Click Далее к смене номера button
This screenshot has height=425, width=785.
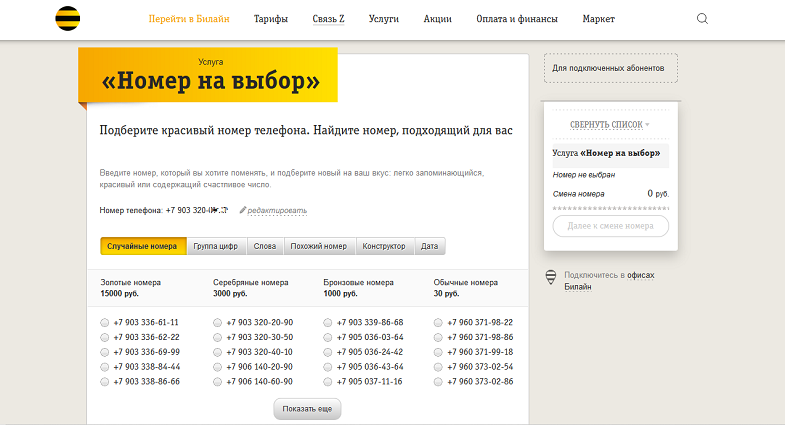click(x=610, y=226)
